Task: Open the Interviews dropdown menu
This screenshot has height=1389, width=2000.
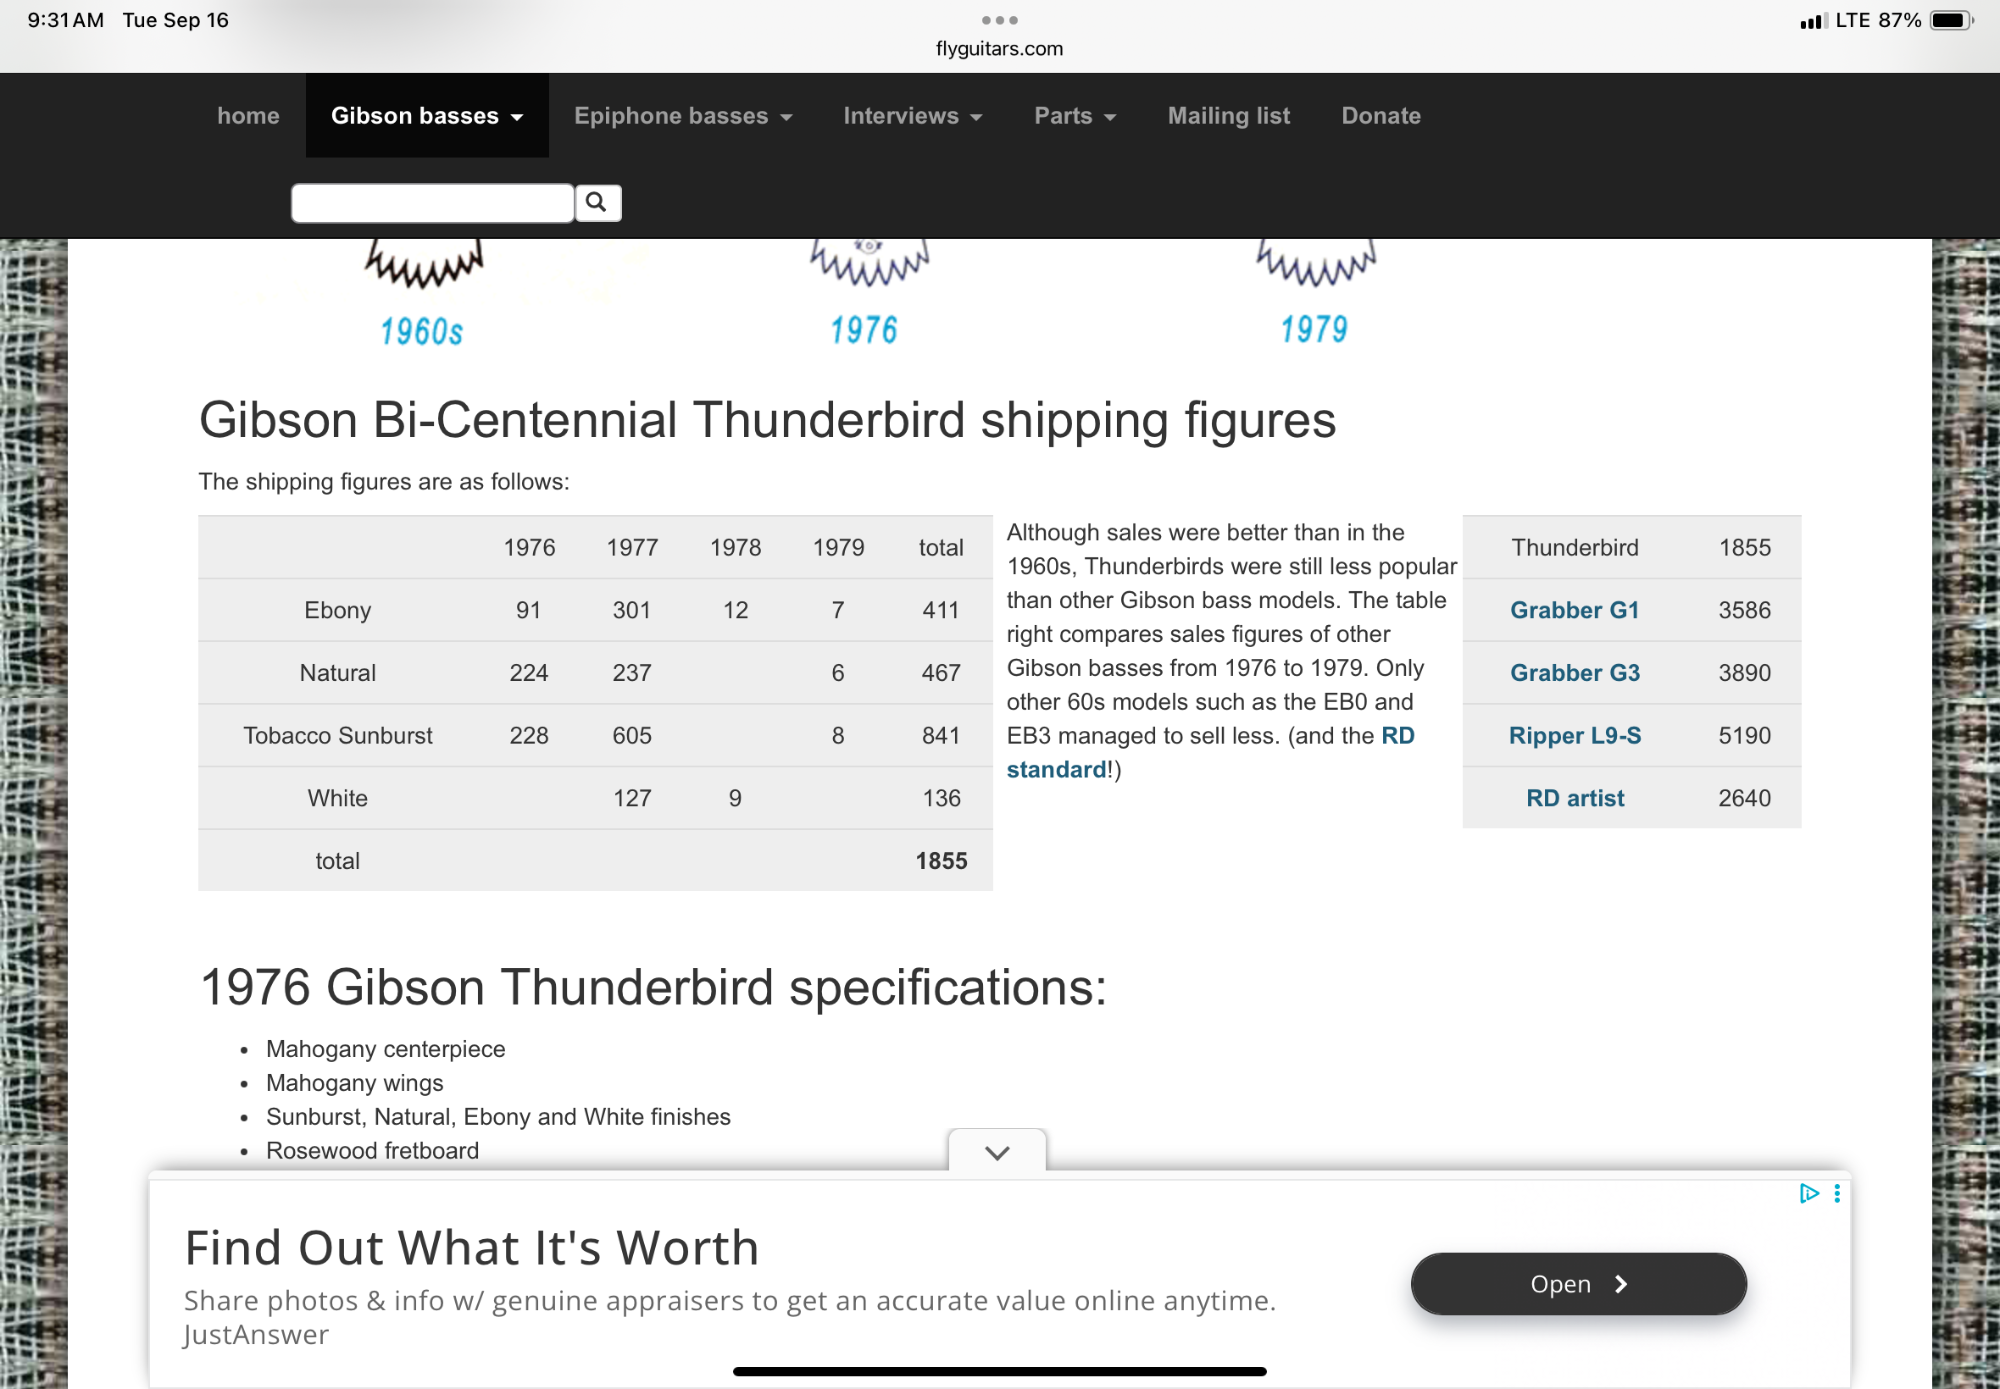Action: (913, 115)
